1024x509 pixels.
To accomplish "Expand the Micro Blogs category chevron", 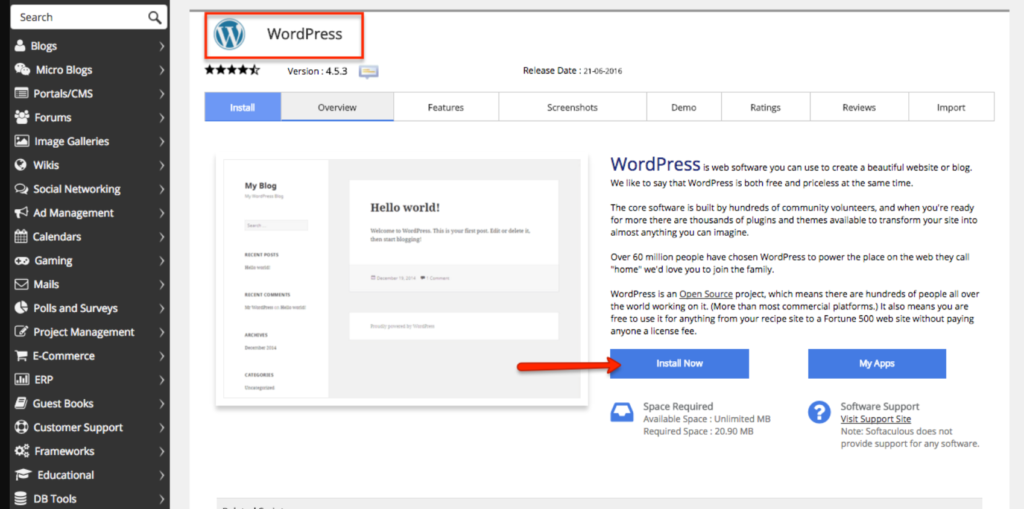I will pyautogui.click(x=161, y=70).
